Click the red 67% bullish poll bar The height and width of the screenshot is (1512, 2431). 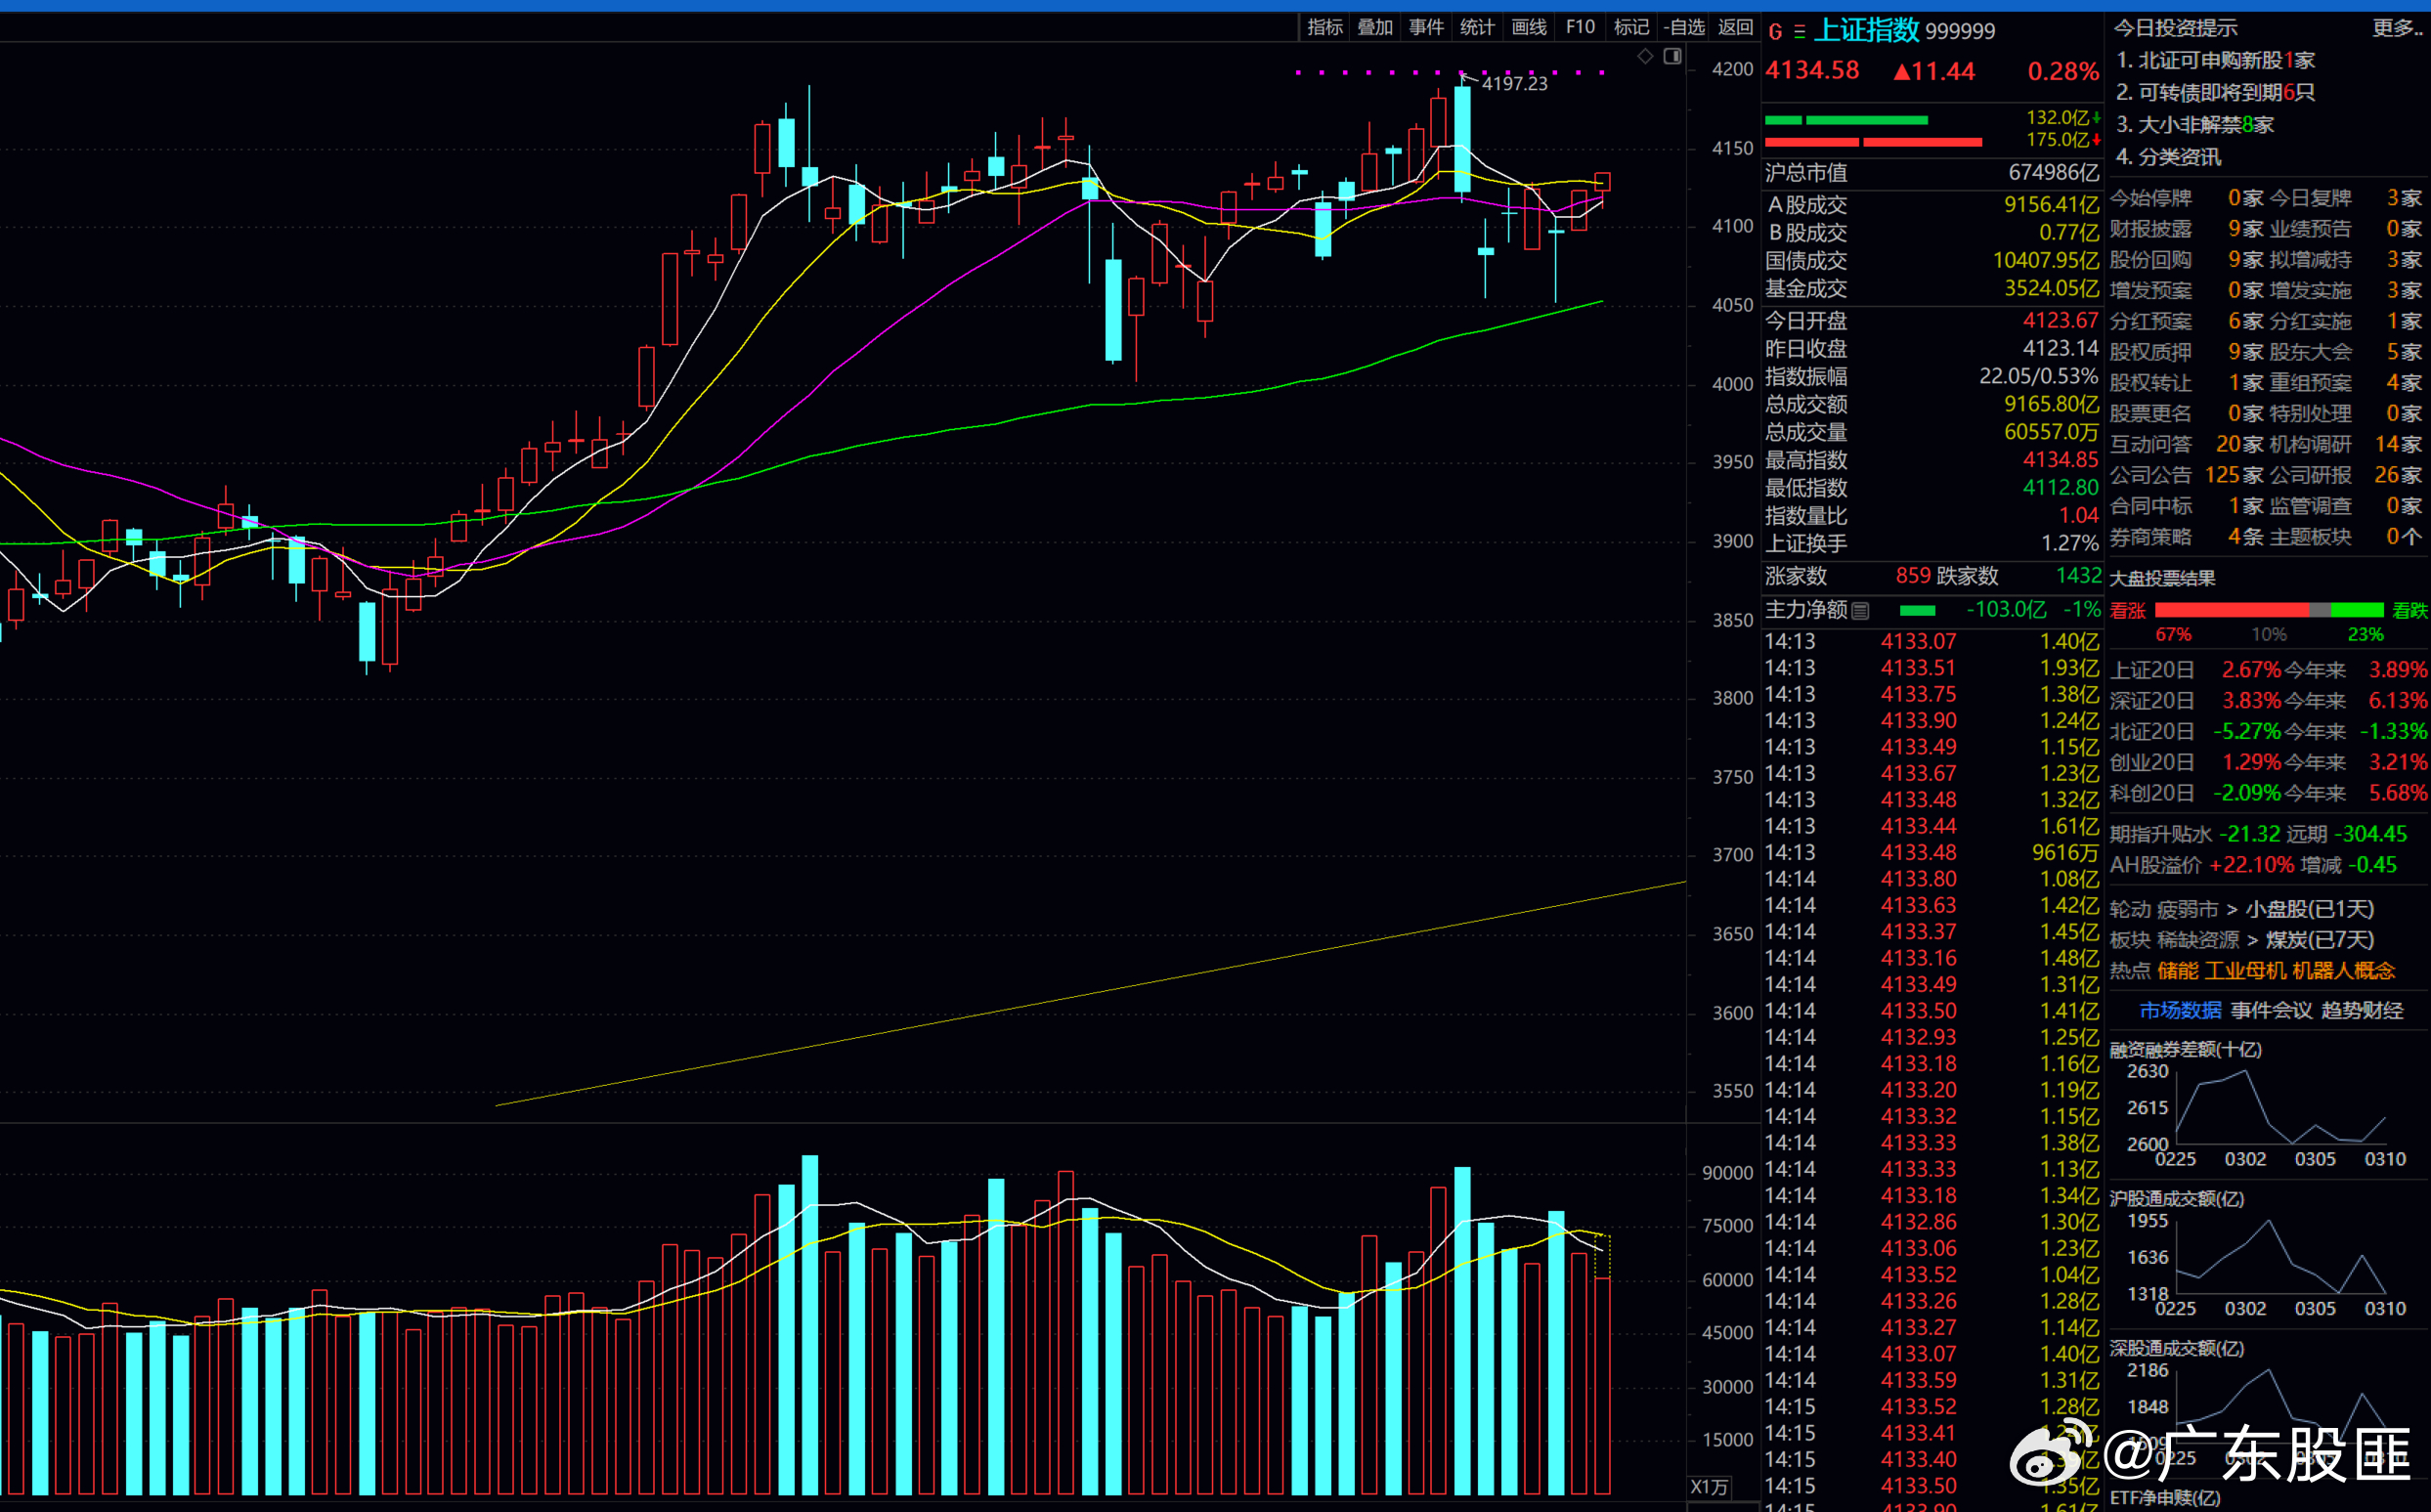coord(2232,611)
